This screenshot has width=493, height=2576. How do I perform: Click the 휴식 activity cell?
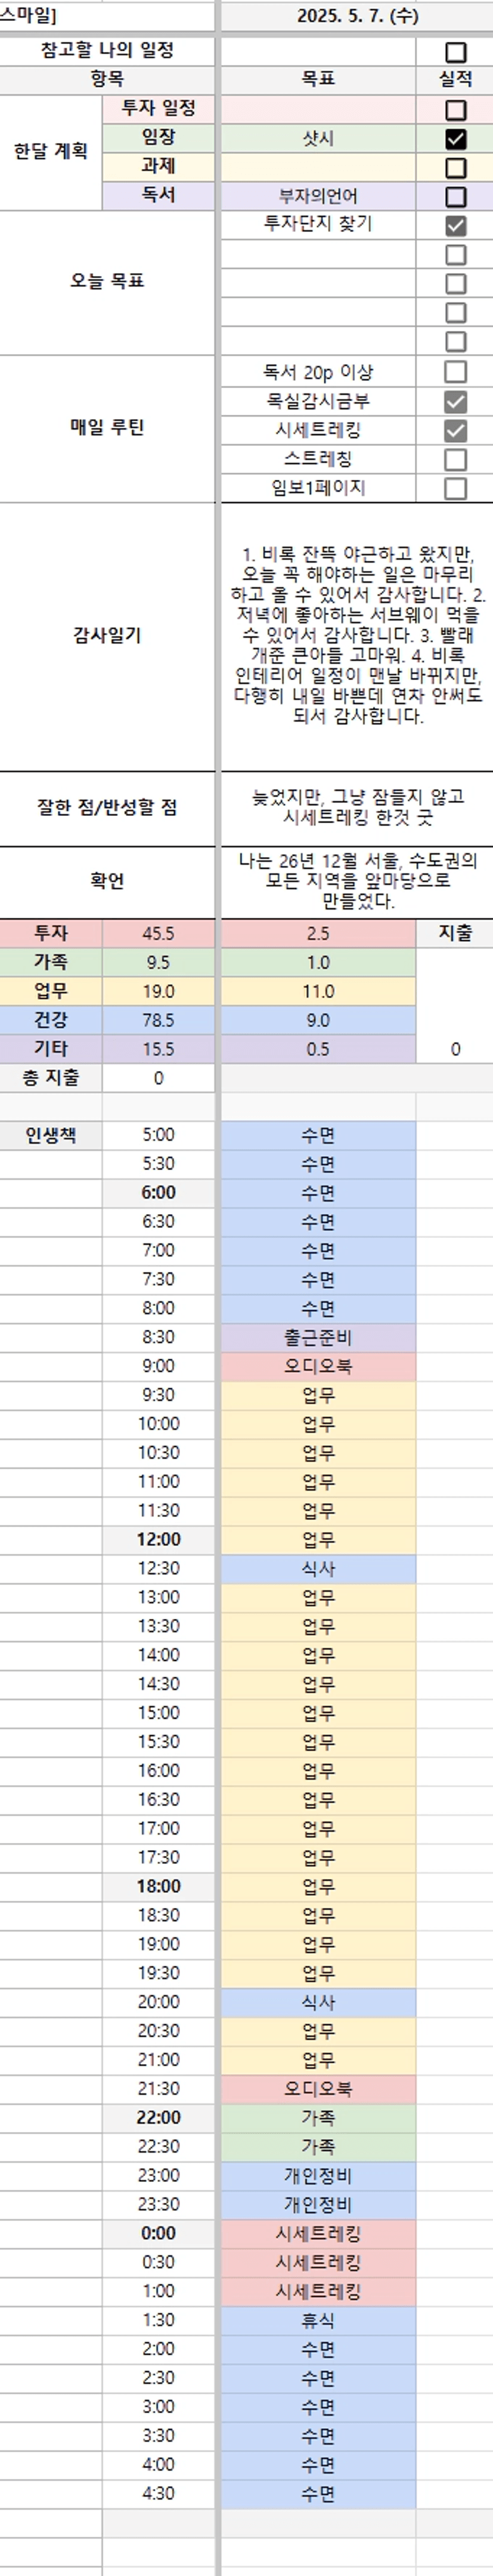(318, 2320)
